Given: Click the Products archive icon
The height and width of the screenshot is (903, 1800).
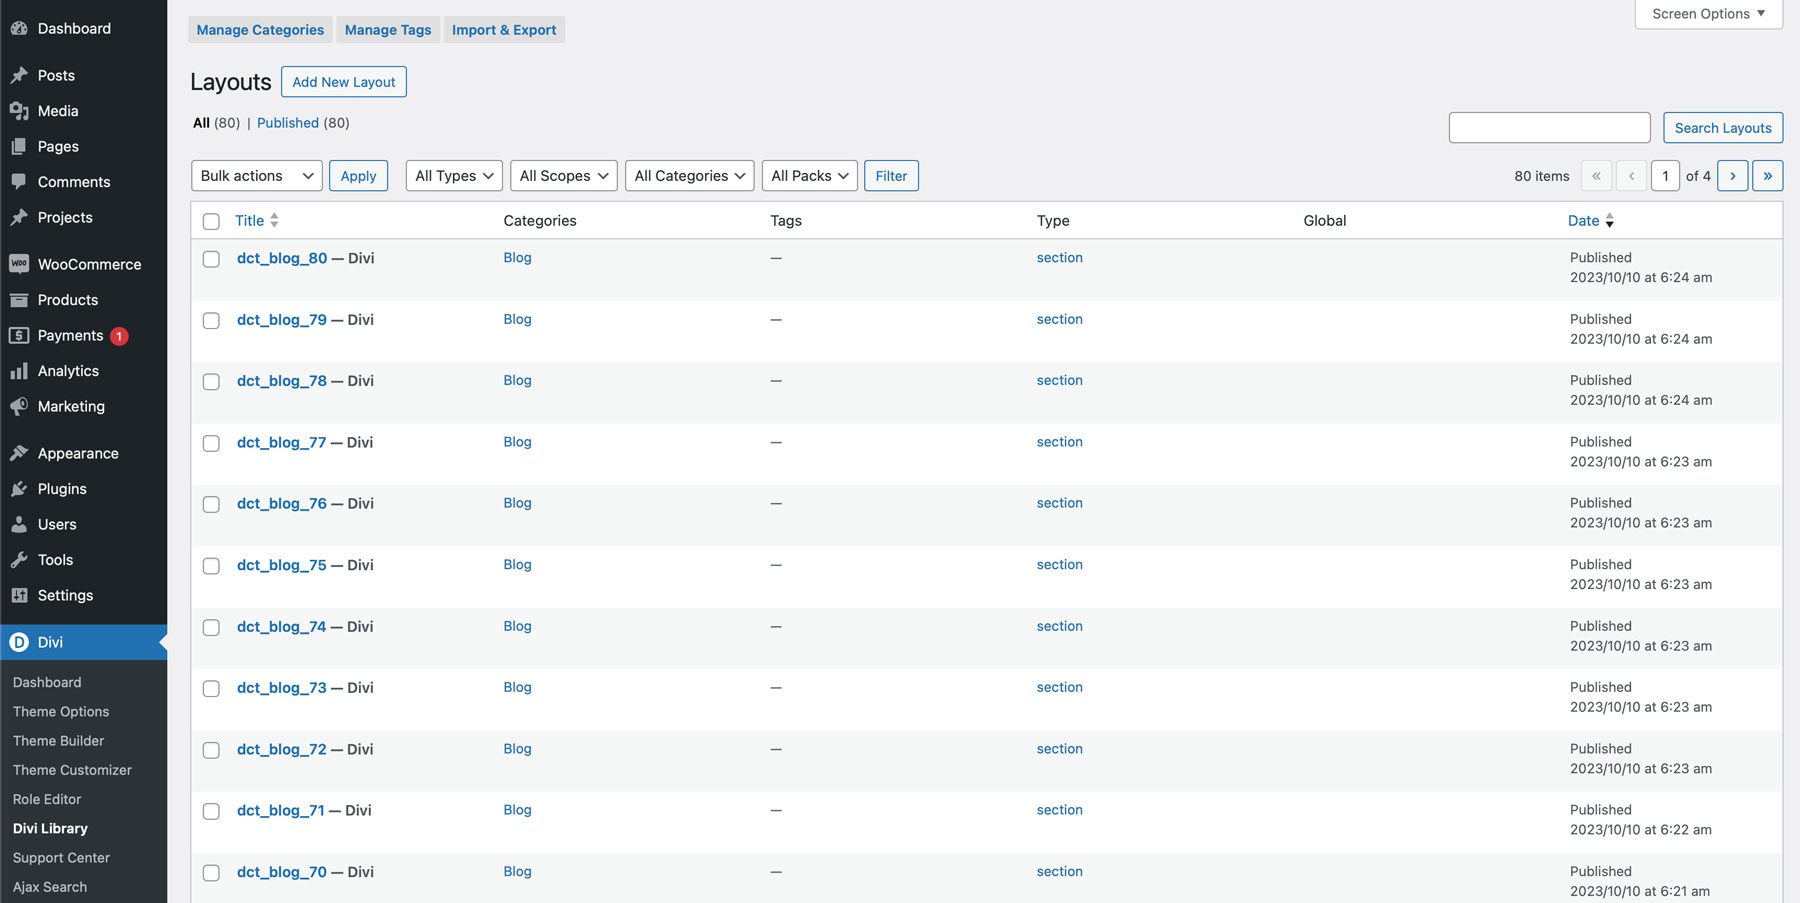Looking at the screenshot, I should point(19,300).
